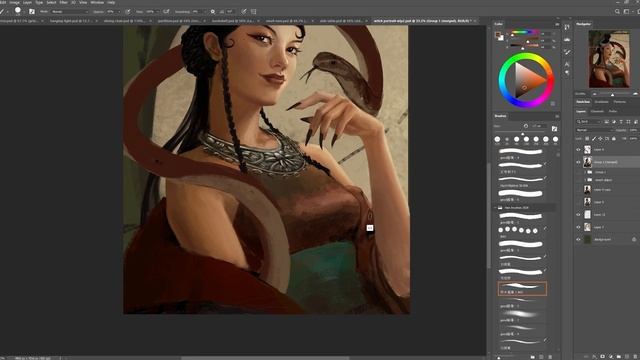640x360 pixels.
Task: Open the layer blend mode Normal dropdown
Action: point(594,130)
